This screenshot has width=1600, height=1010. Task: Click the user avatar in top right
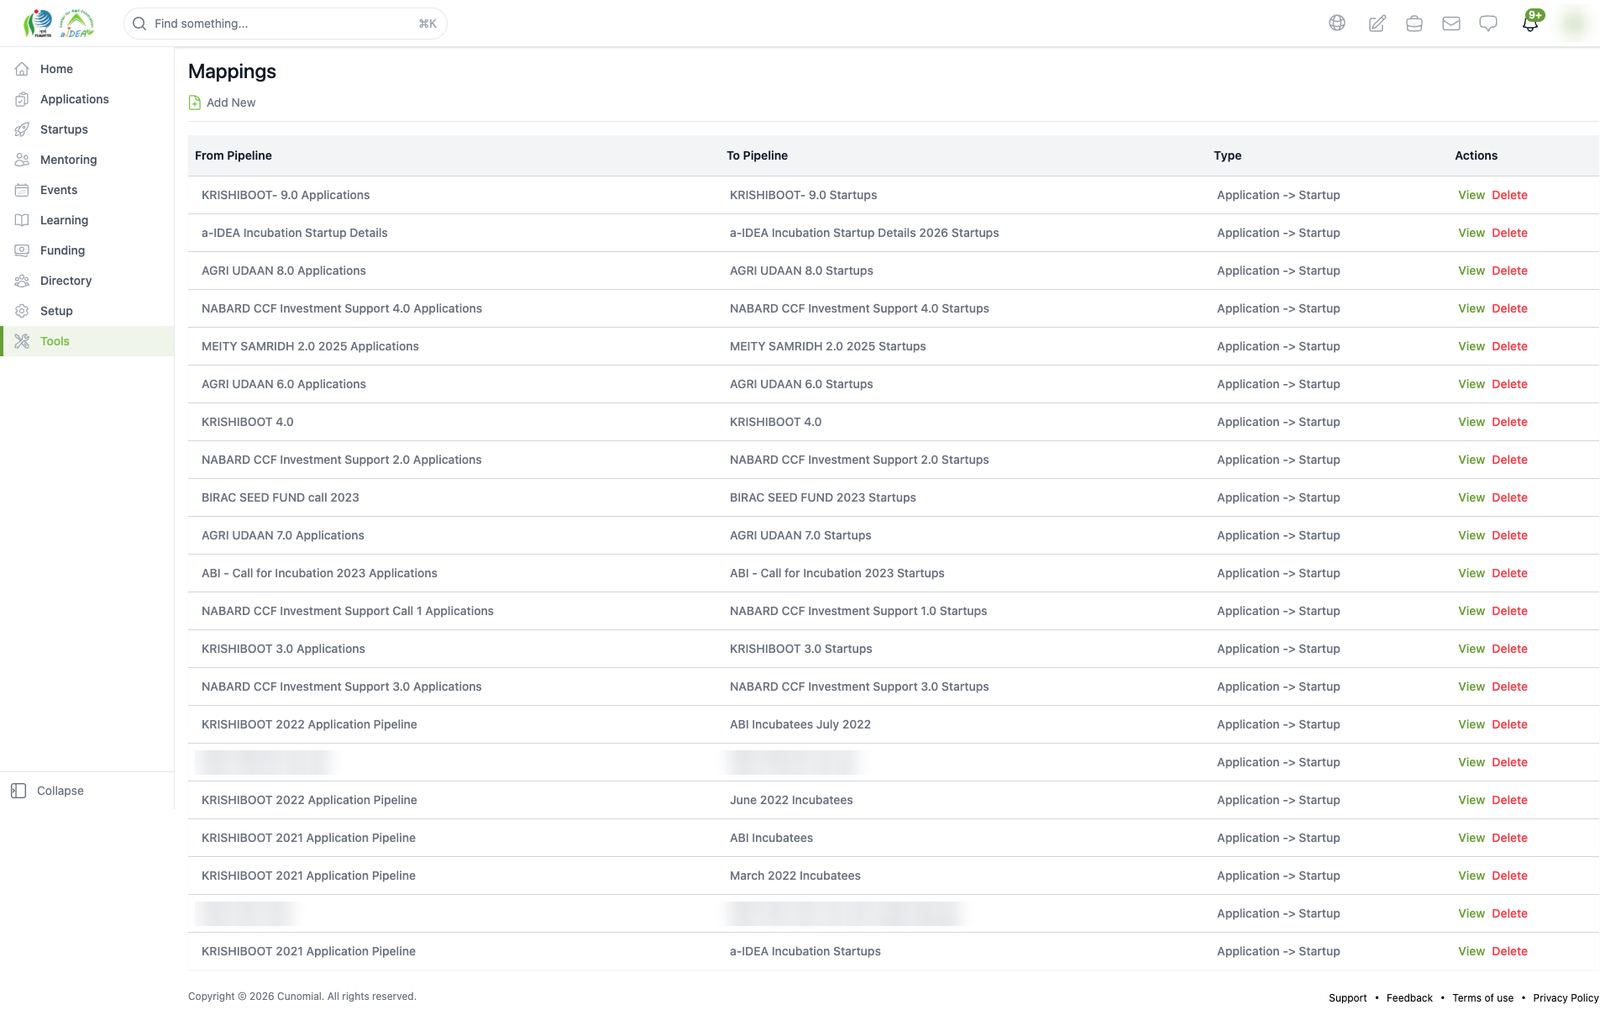pyautogui.click(x=1574, y=23)
